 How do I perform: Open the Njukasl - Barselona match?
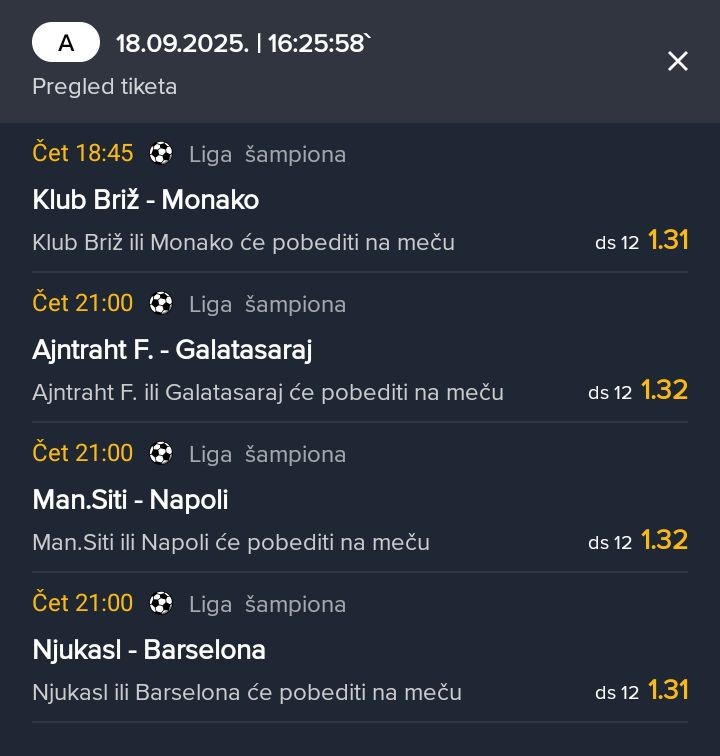coord(149,649)
